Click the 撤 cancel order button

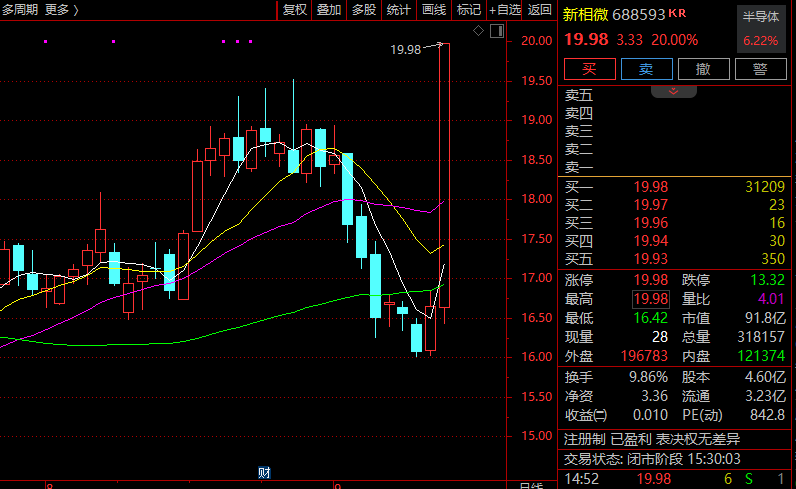[x=703, y=69]
